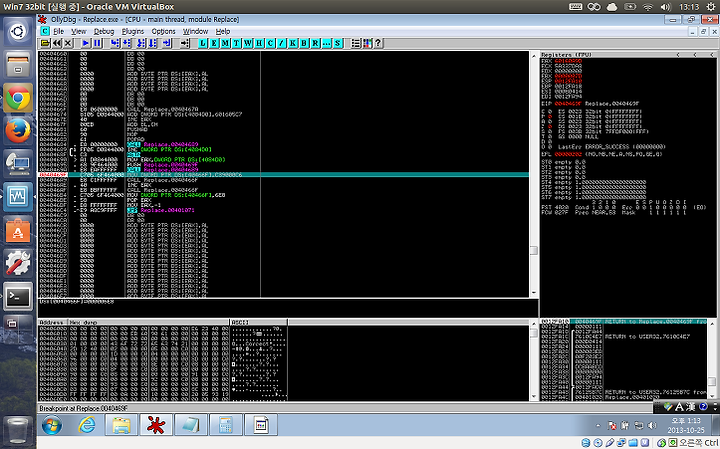Pause execution with the Pause icon

(x=97, y=43)
